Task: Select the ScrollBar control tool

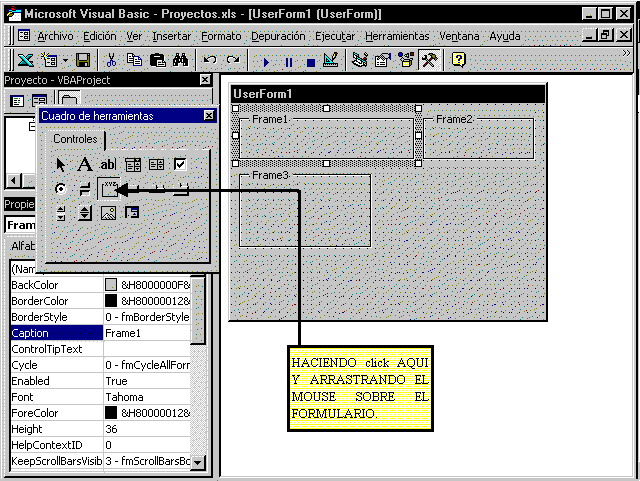Action: 61,213
